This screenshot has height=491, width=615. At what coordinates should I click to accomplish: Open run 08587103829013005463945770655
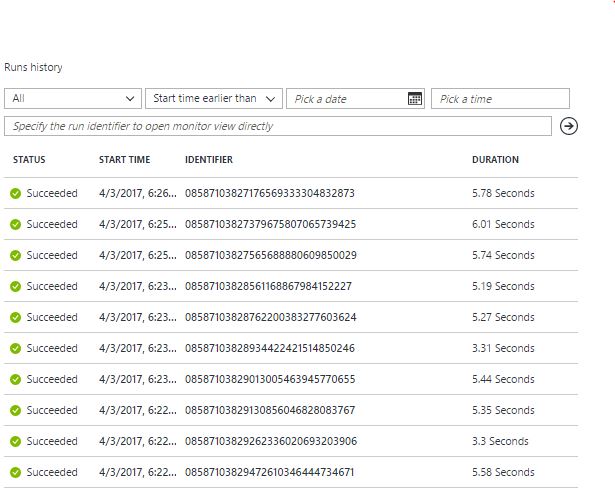(x=270, y=379)
